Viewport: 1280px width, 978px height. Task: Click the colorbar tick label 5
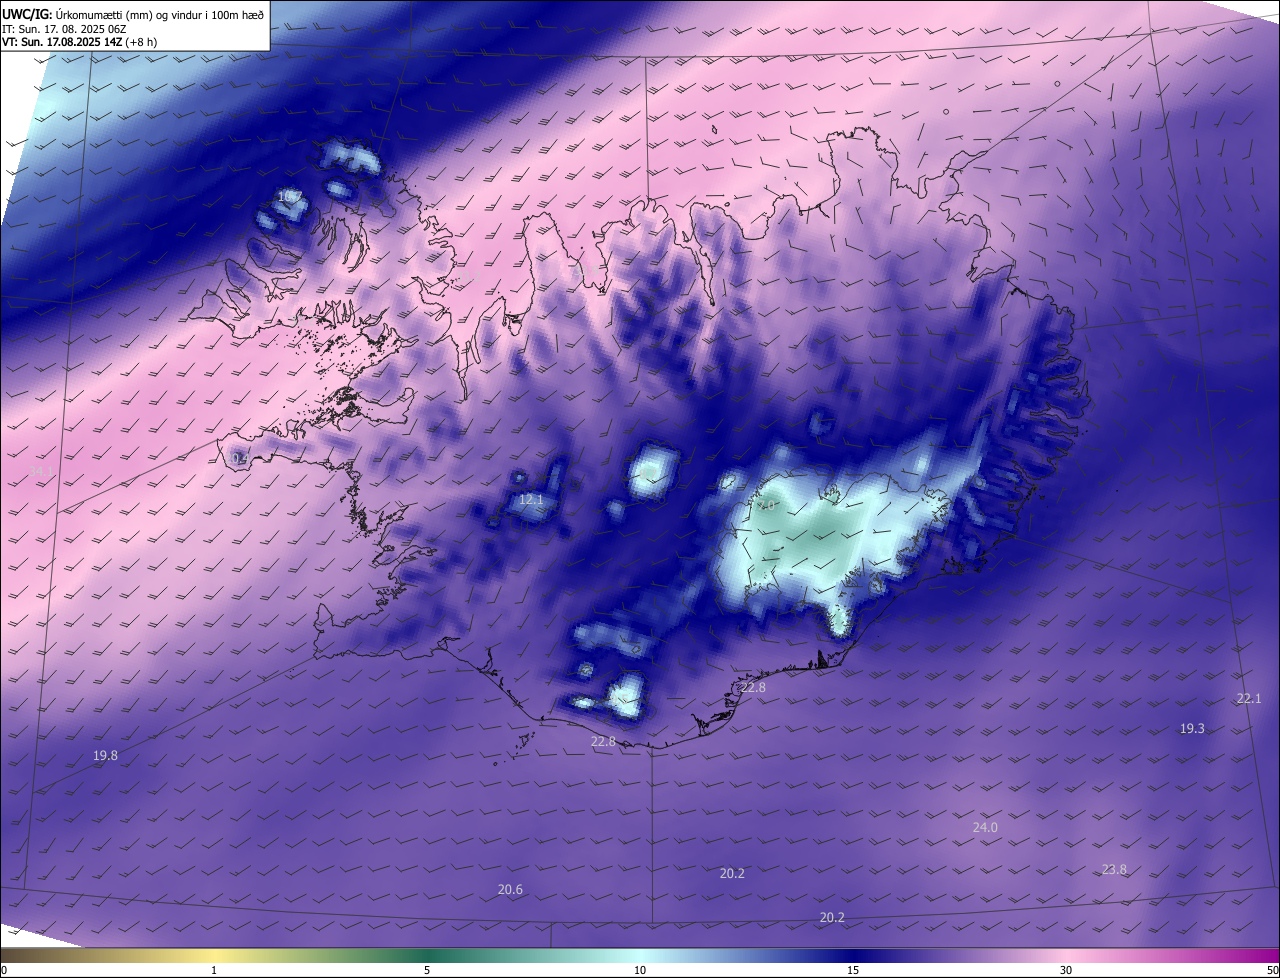pyautogui.click(x=427, y=971)
